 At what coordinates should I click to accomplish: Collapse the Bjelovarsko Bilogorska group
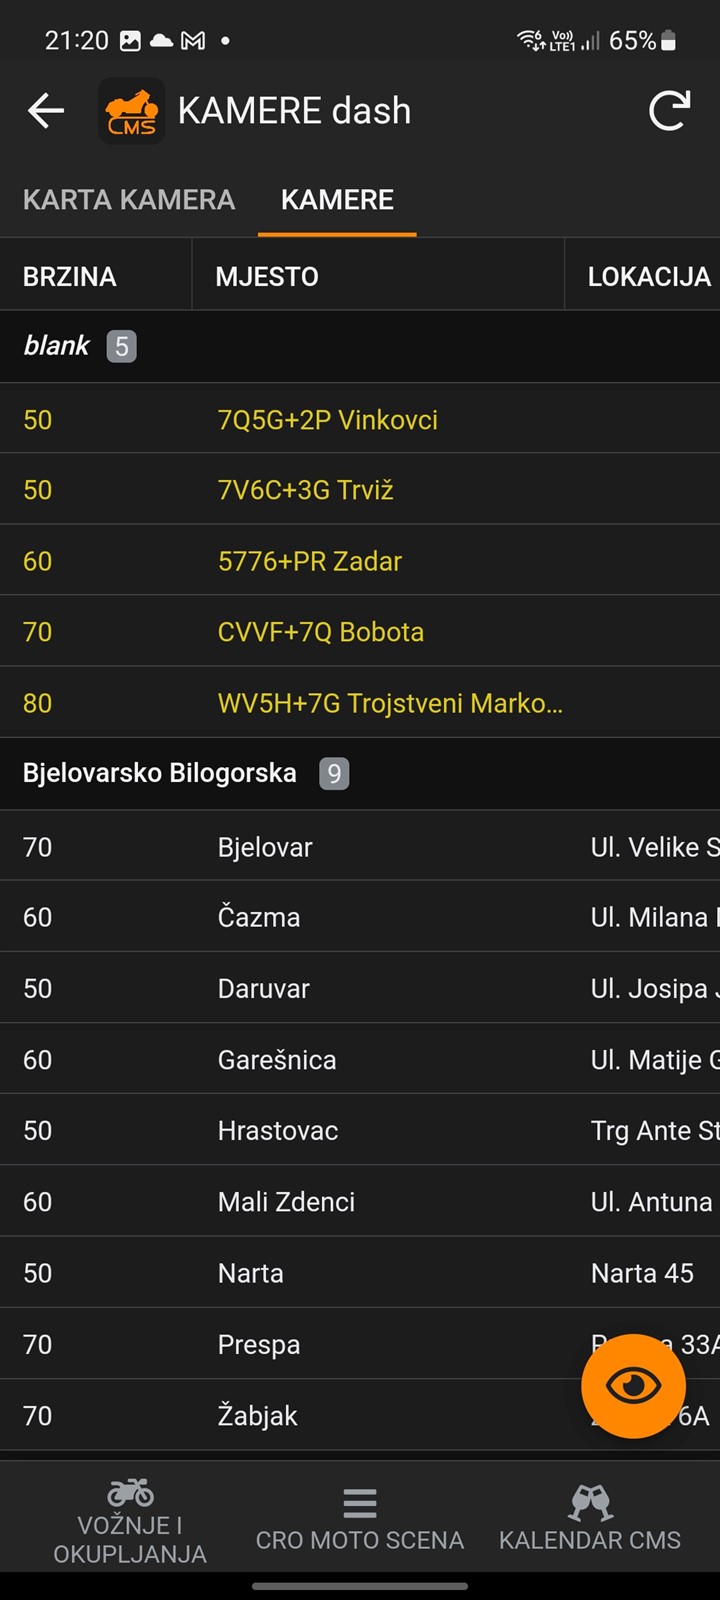point(360,774)
